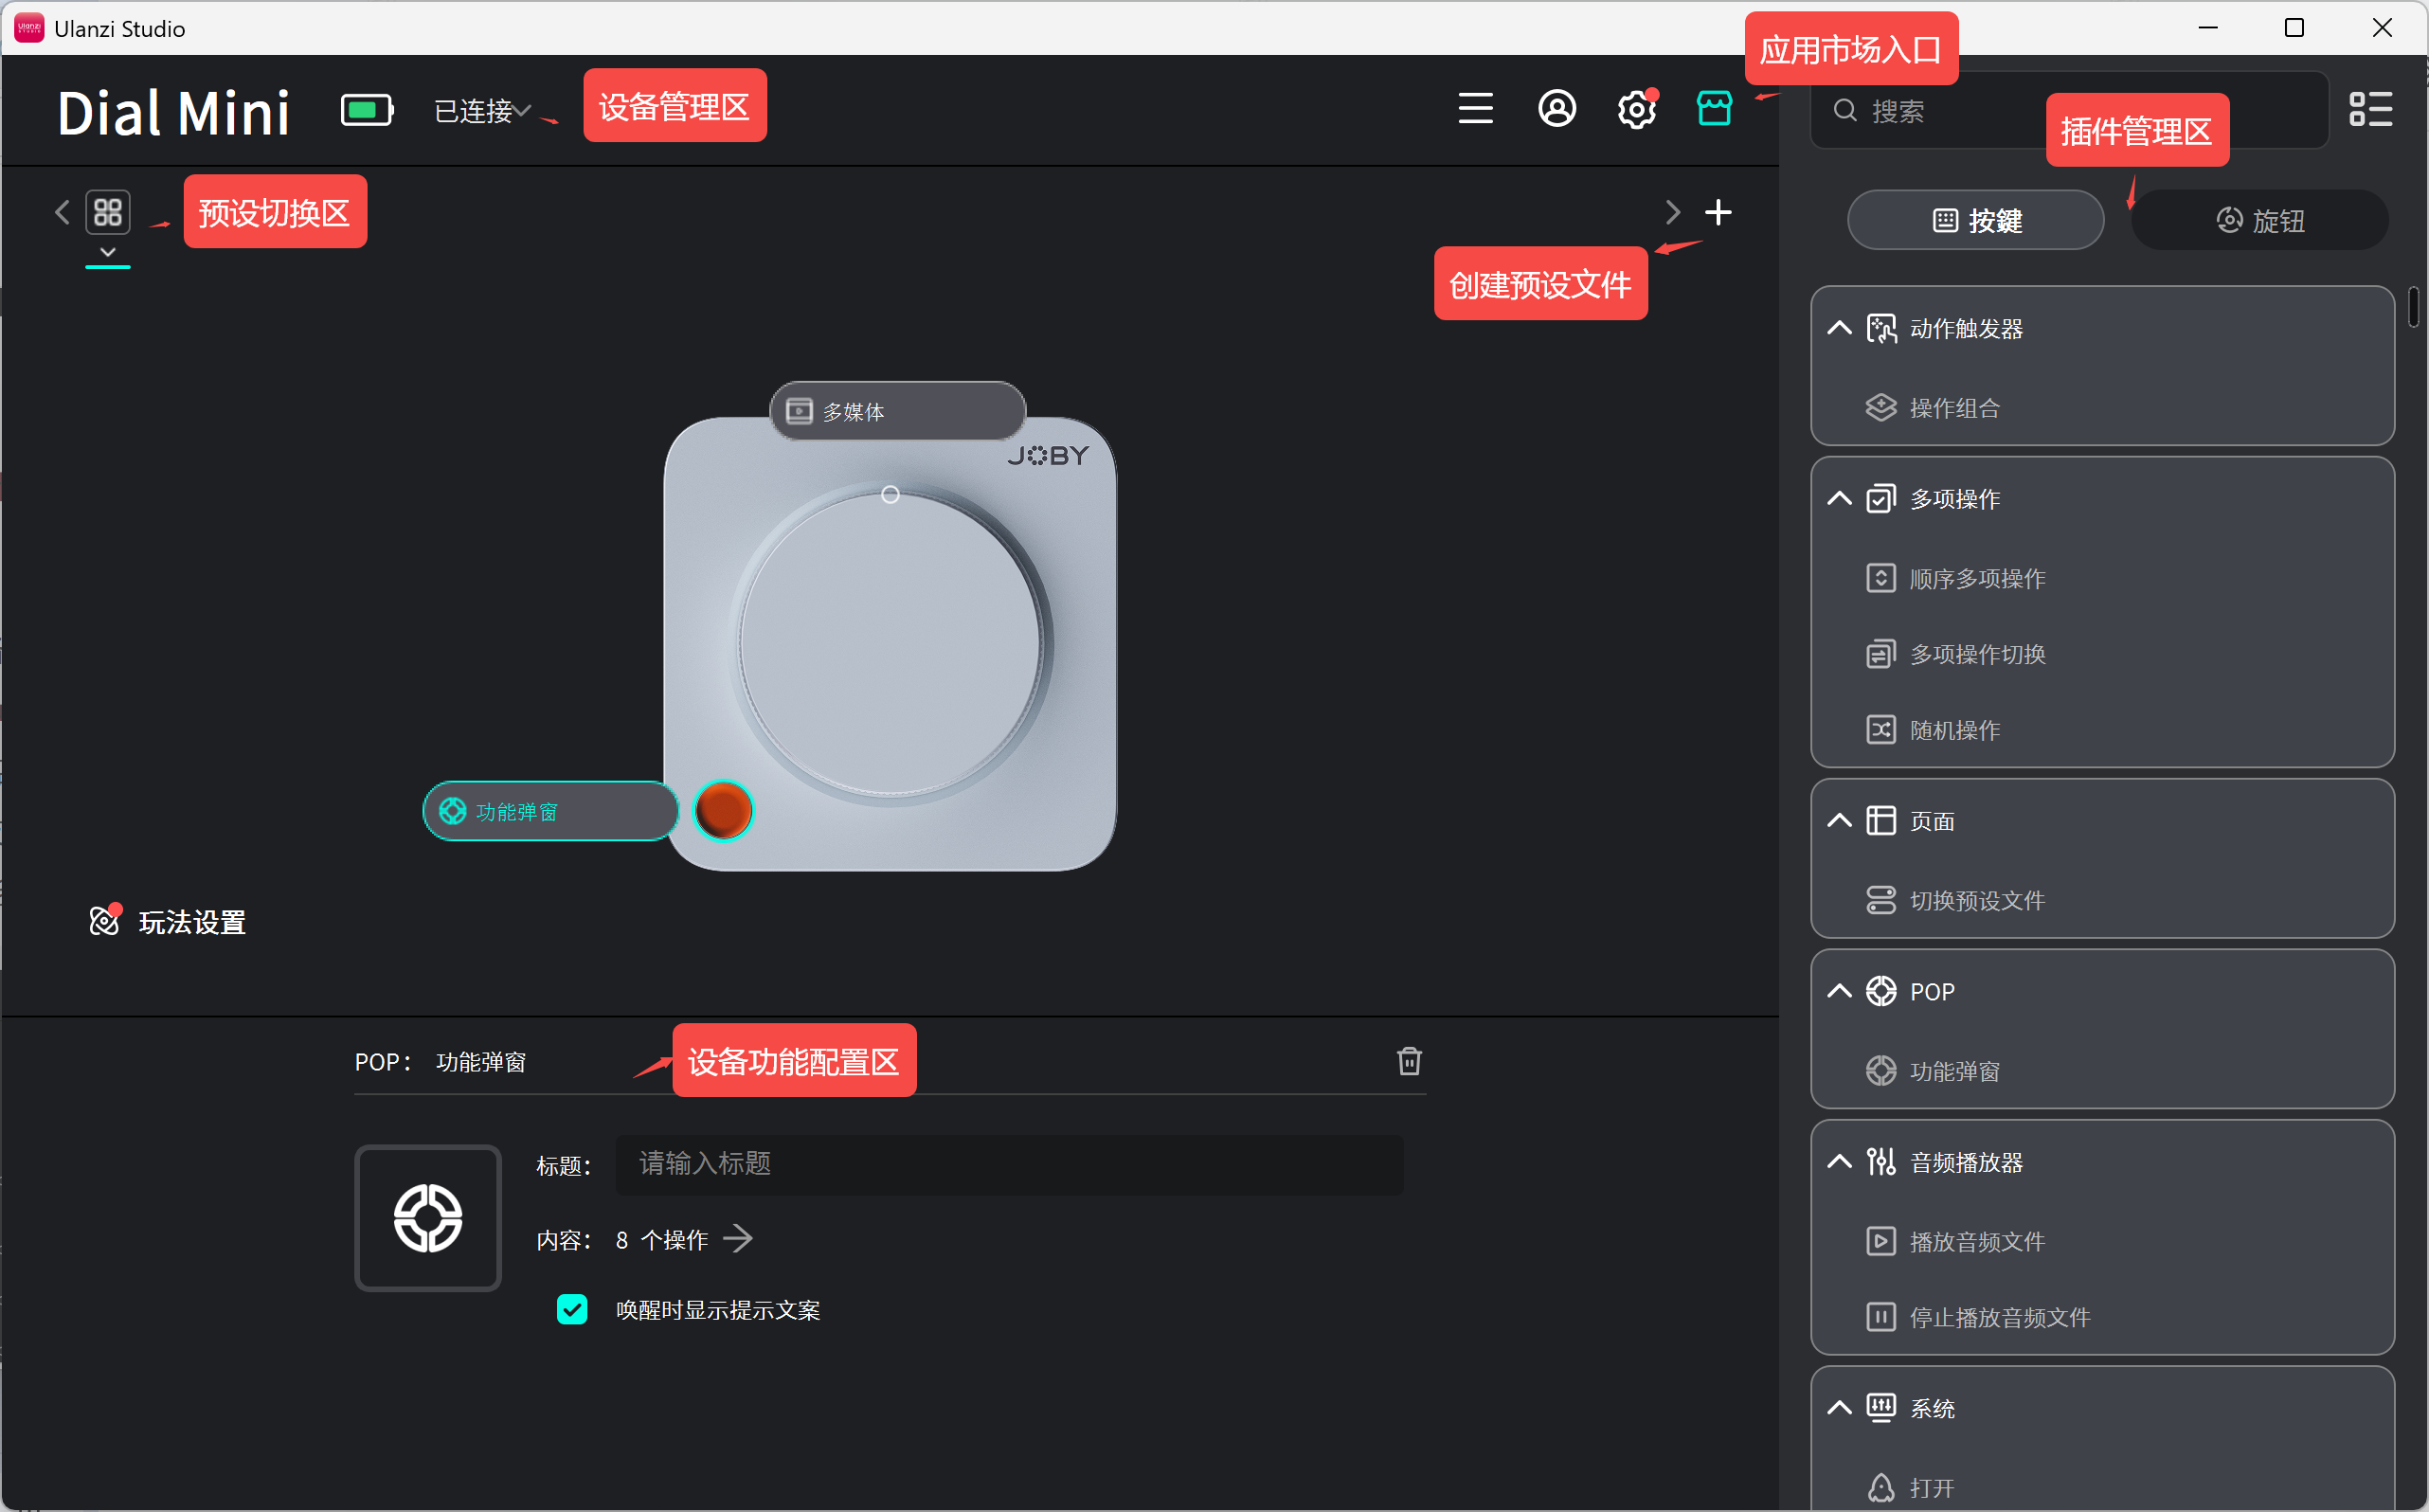Collapse the 系统 group
The image size is (2429, 1512).
click(1839, 1408)
